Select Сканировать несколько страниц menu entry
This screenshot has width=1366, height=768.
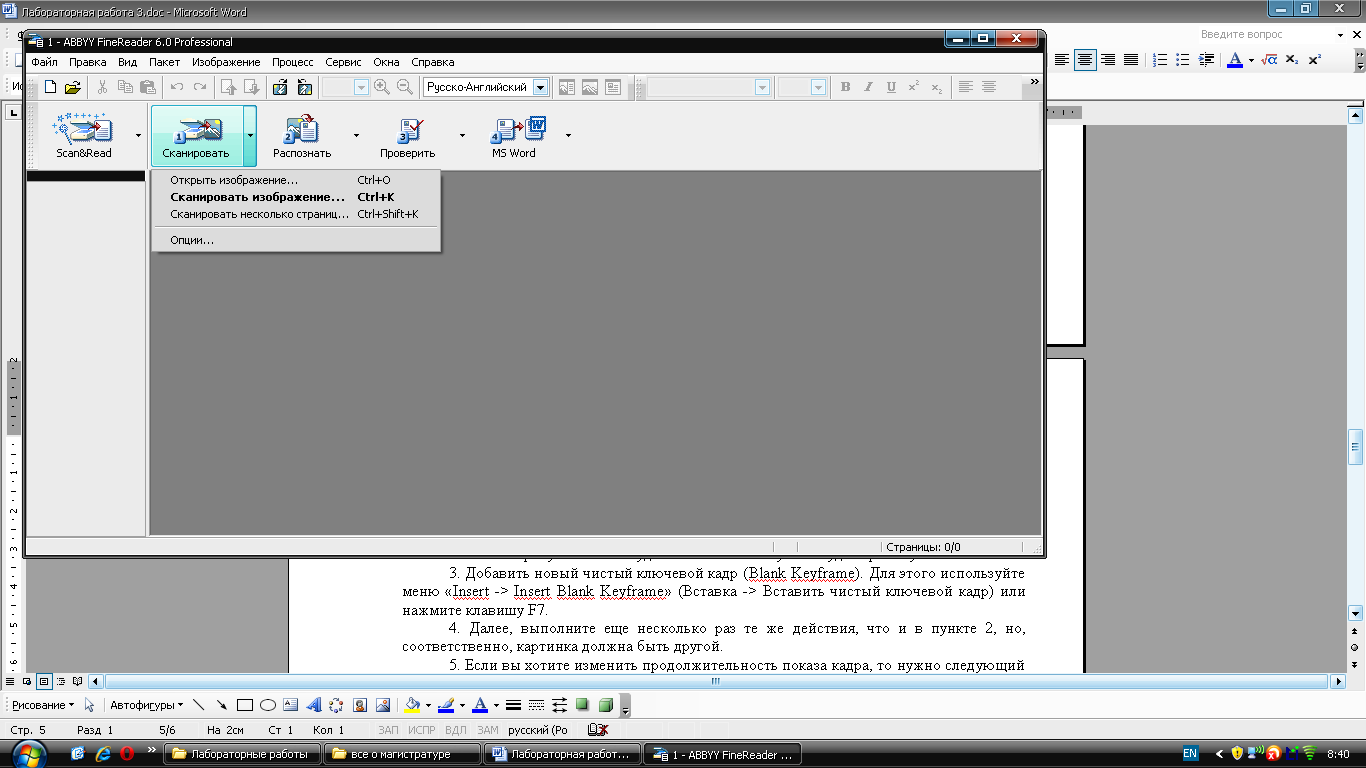(x=296, y=214)
